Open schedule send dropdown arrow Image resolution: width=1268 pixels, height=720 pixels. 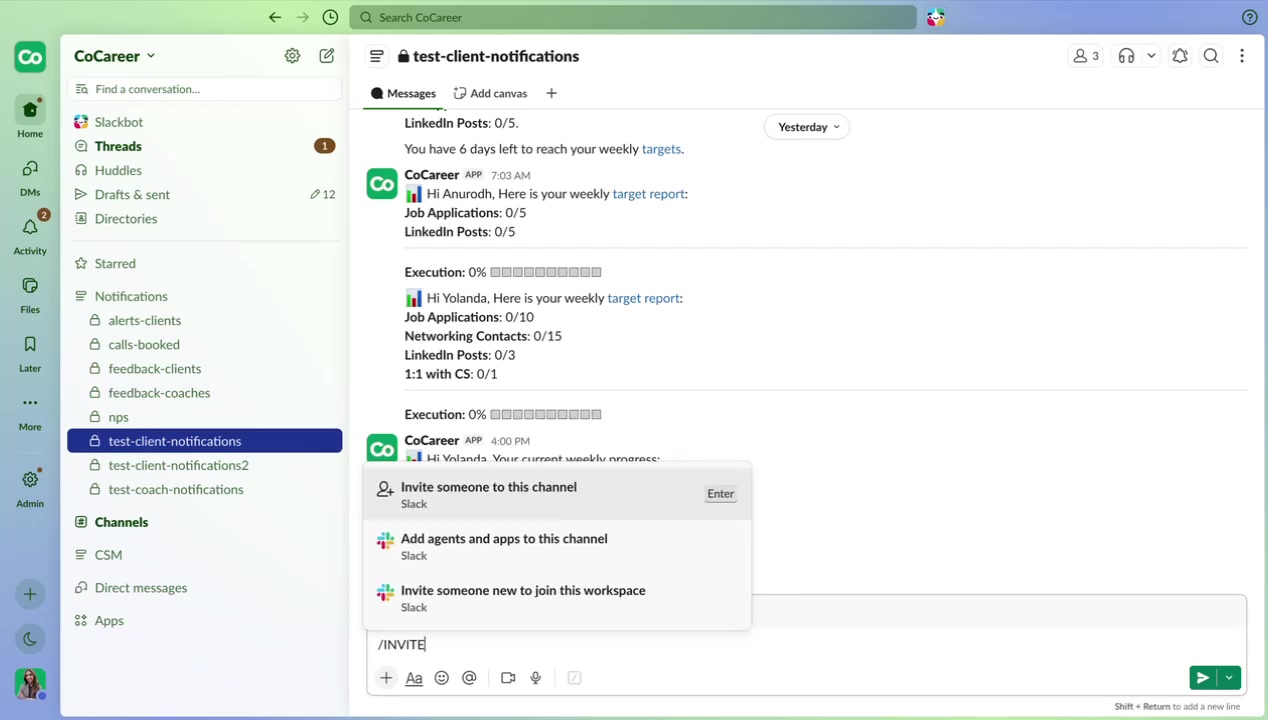coord(1229,678)
